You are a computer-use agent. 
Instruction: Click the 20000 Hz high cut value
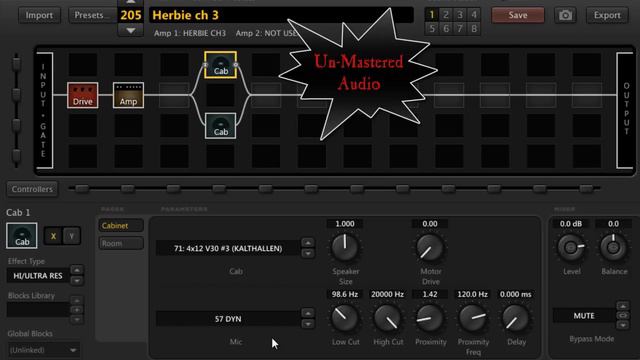387,294
